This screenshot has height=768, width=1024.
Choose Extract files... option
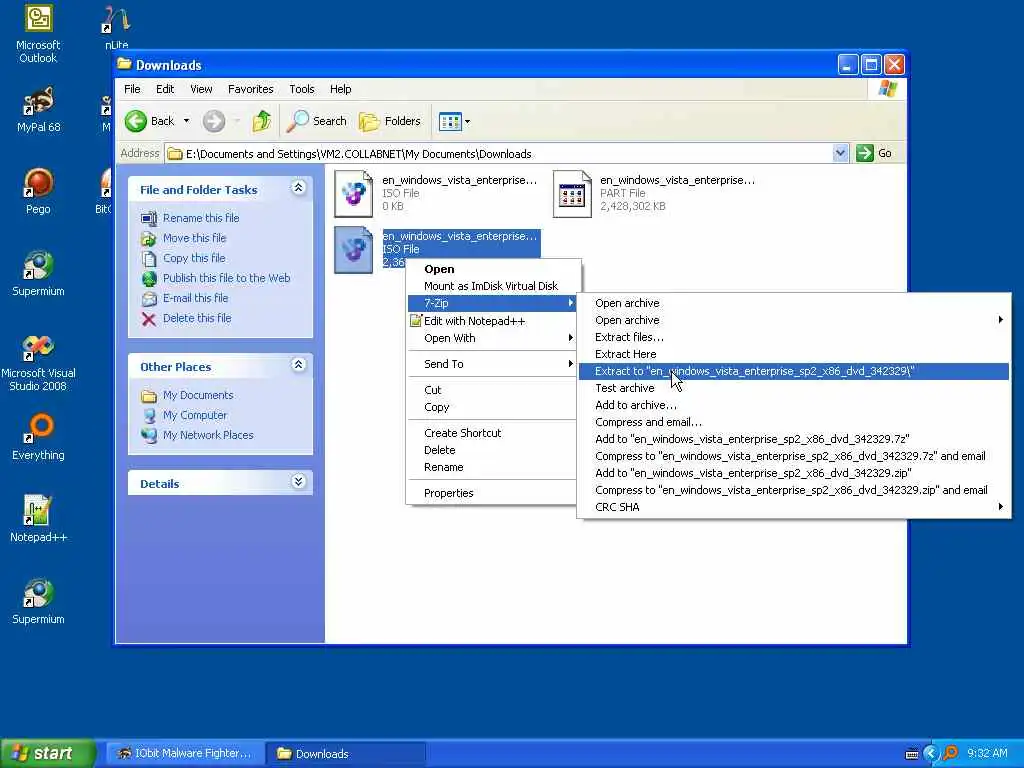pos(794,337)
